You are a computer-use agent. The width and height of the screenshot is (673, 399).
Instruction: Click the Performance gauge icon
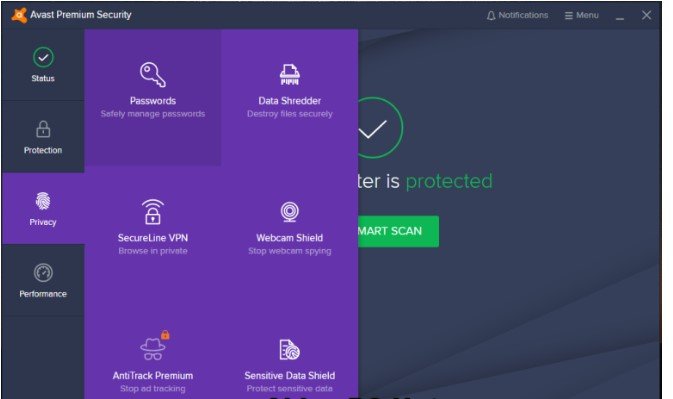click(43, 272)
